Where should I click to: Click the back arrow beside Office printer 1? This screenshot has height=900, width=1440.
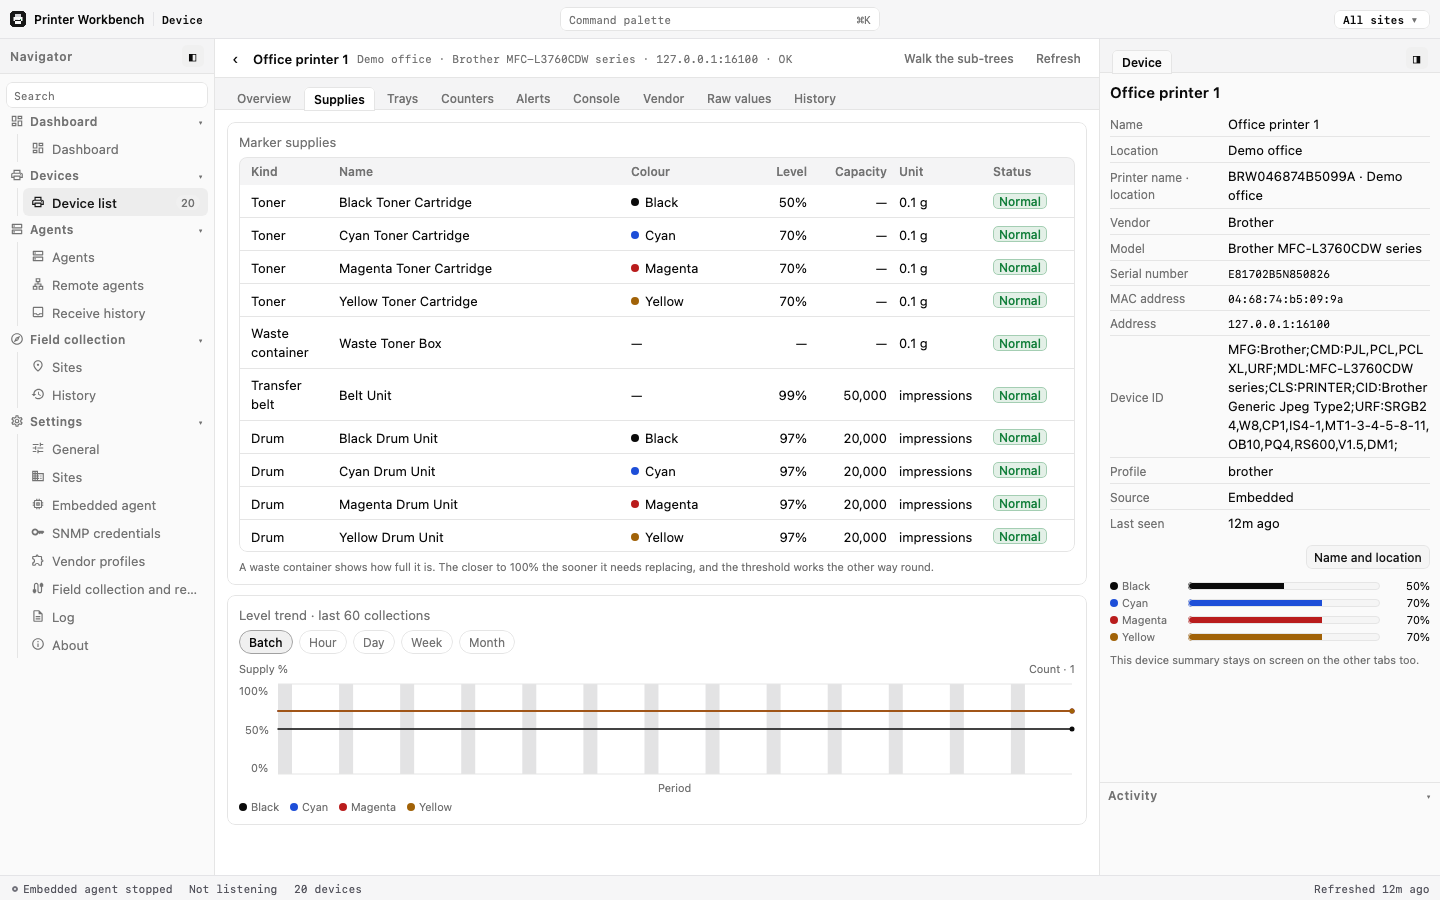coord(235,60)
